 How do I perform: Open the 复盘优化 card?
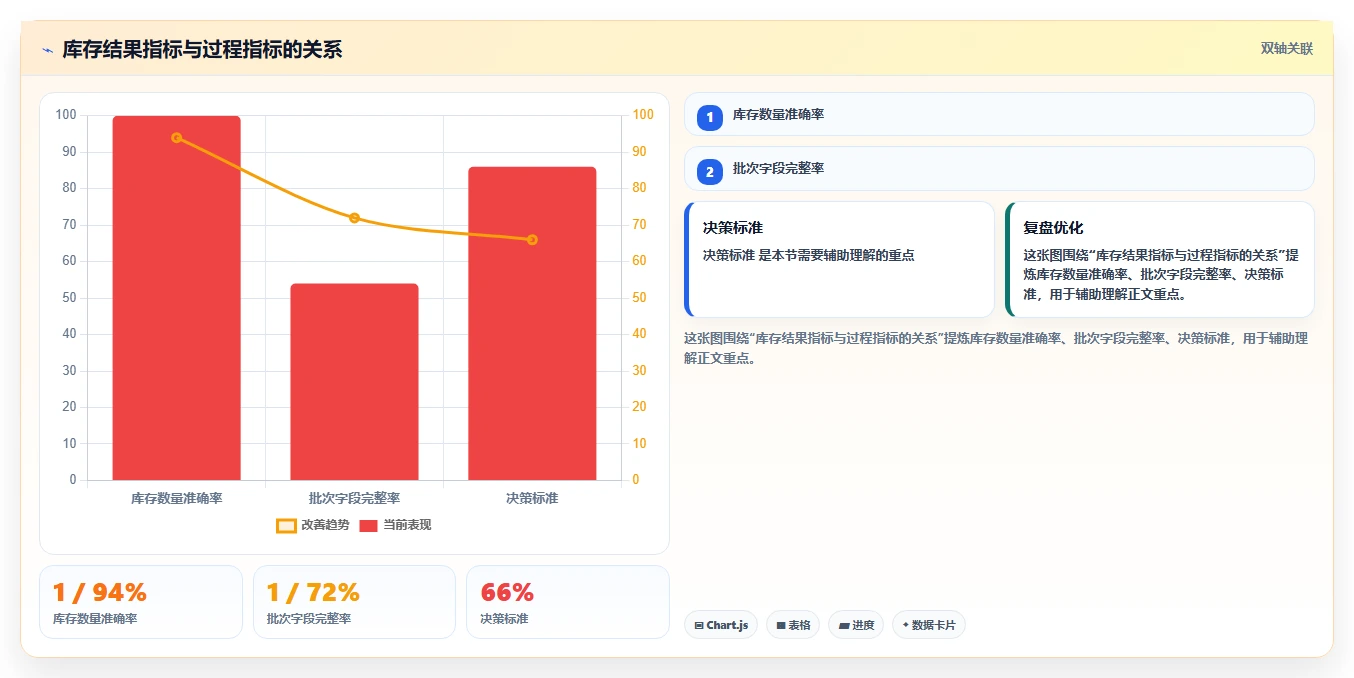click(1160, 260)
